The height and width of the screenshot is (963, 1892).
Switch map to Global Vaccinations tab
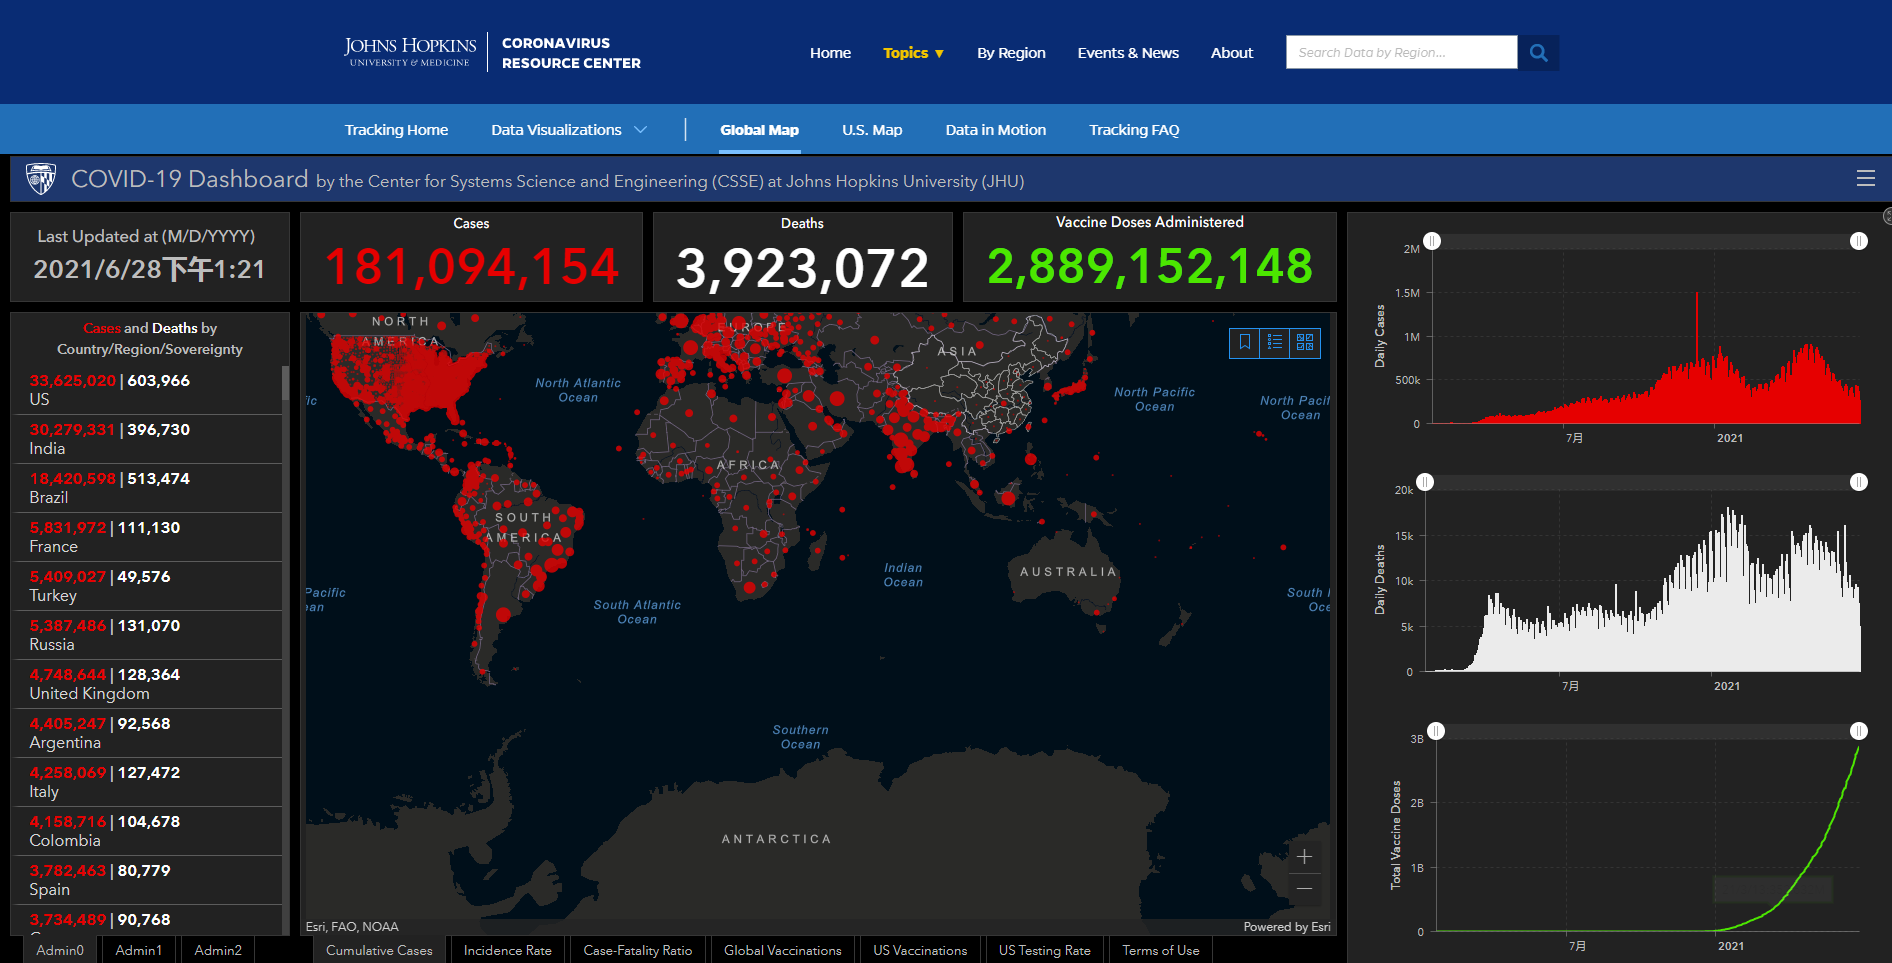(x=783, y=950)
